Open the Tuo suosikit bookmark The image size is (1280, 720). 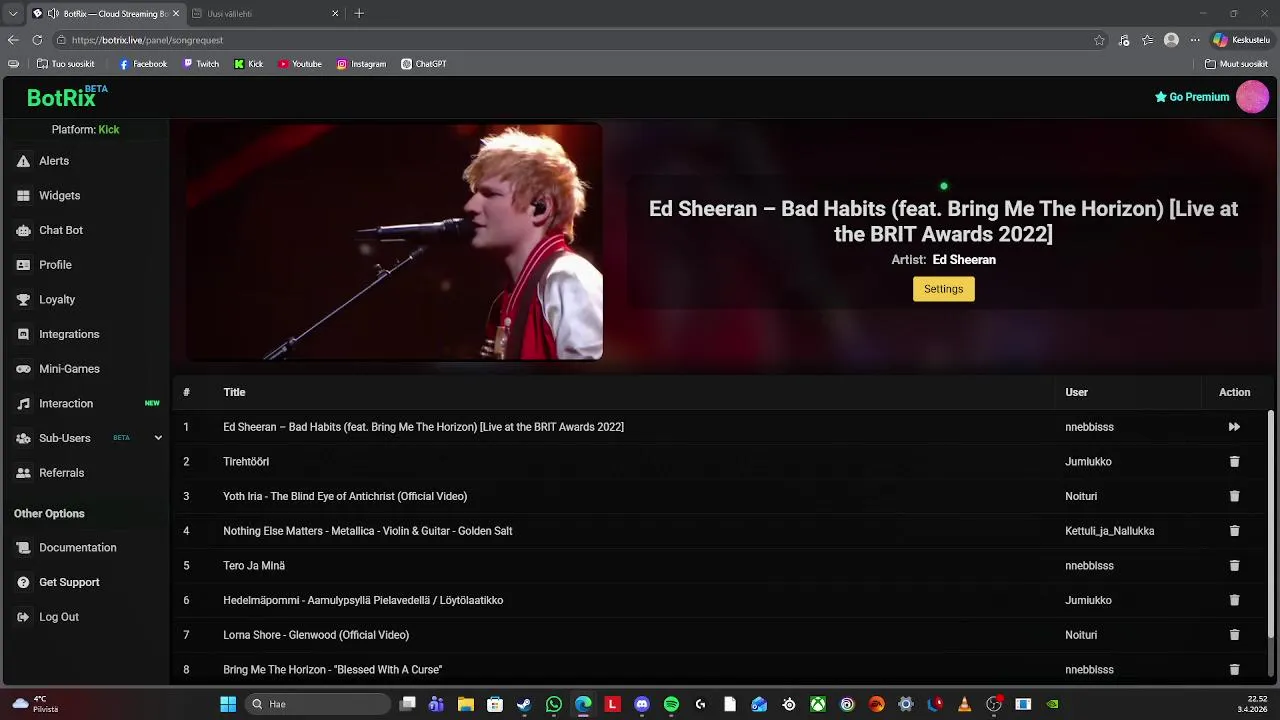click(x=66, y=64)
